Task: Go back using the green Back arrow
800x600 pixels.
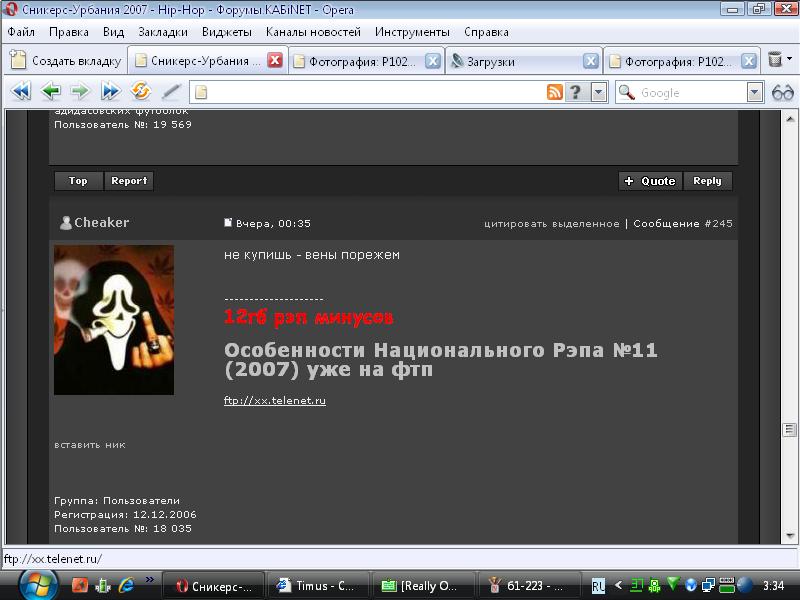Action: (51, 92)
